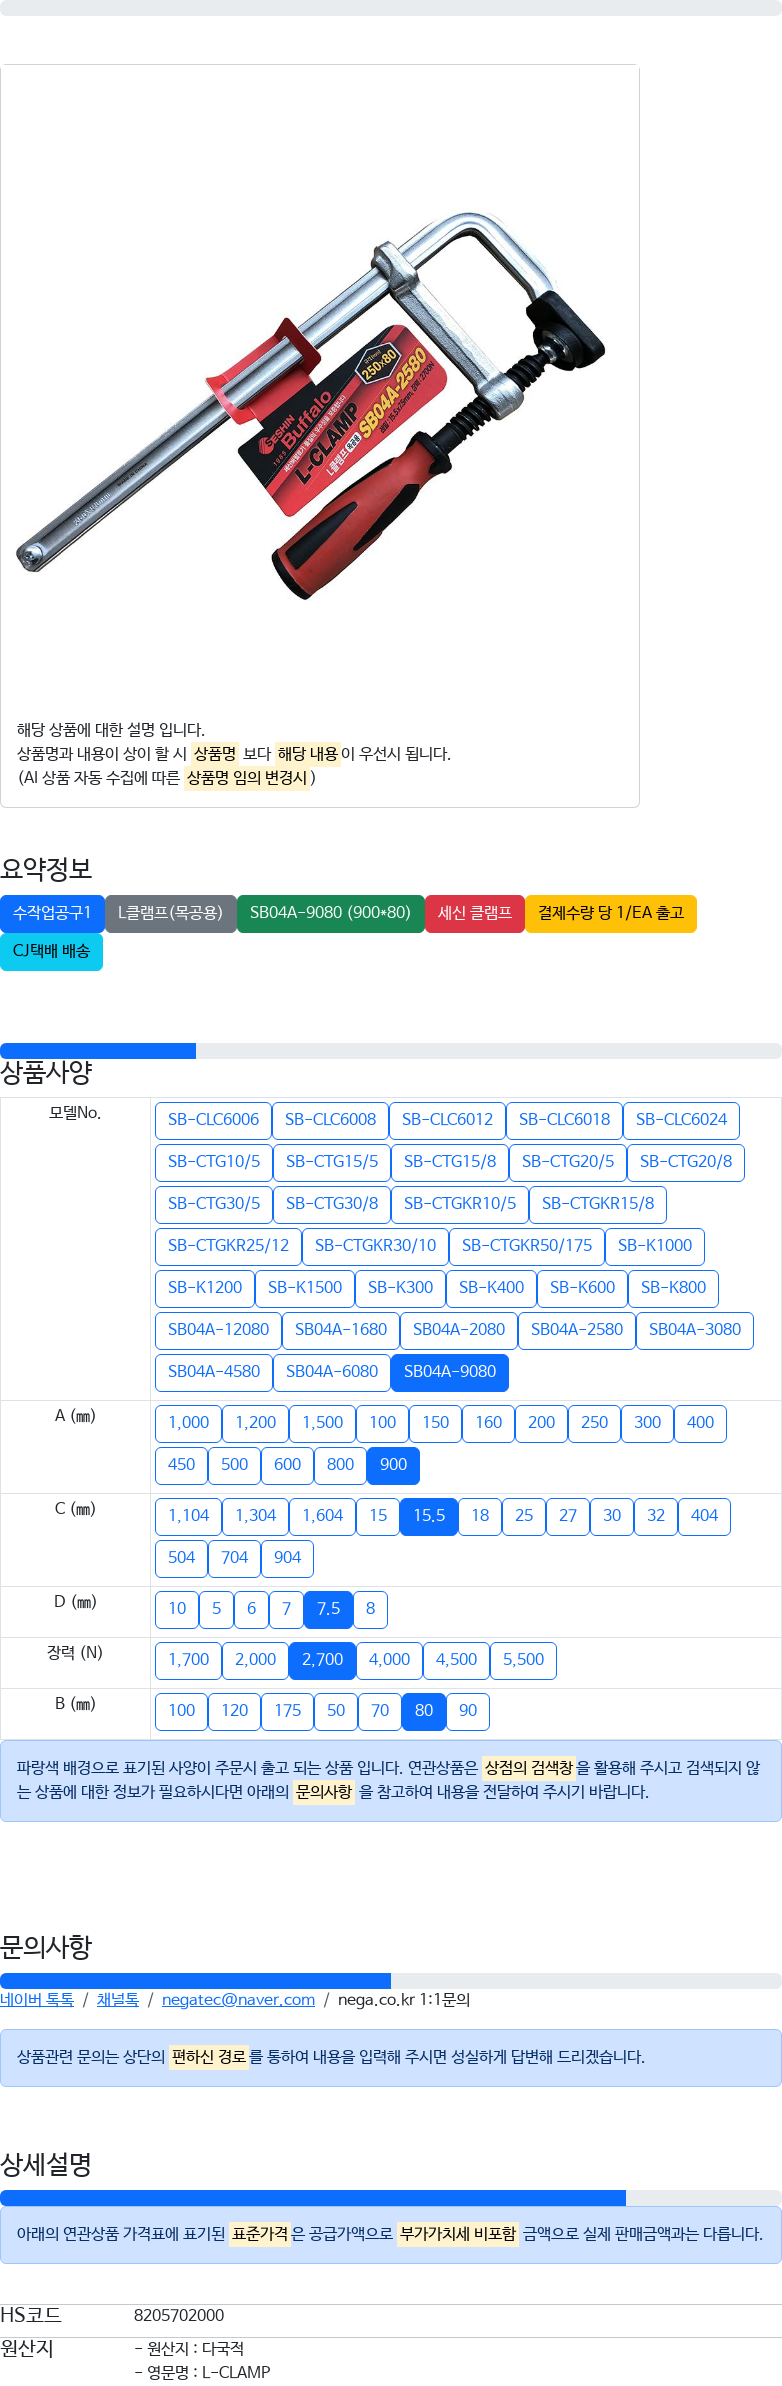Select model SB-CTGKR10/5

460,1204
